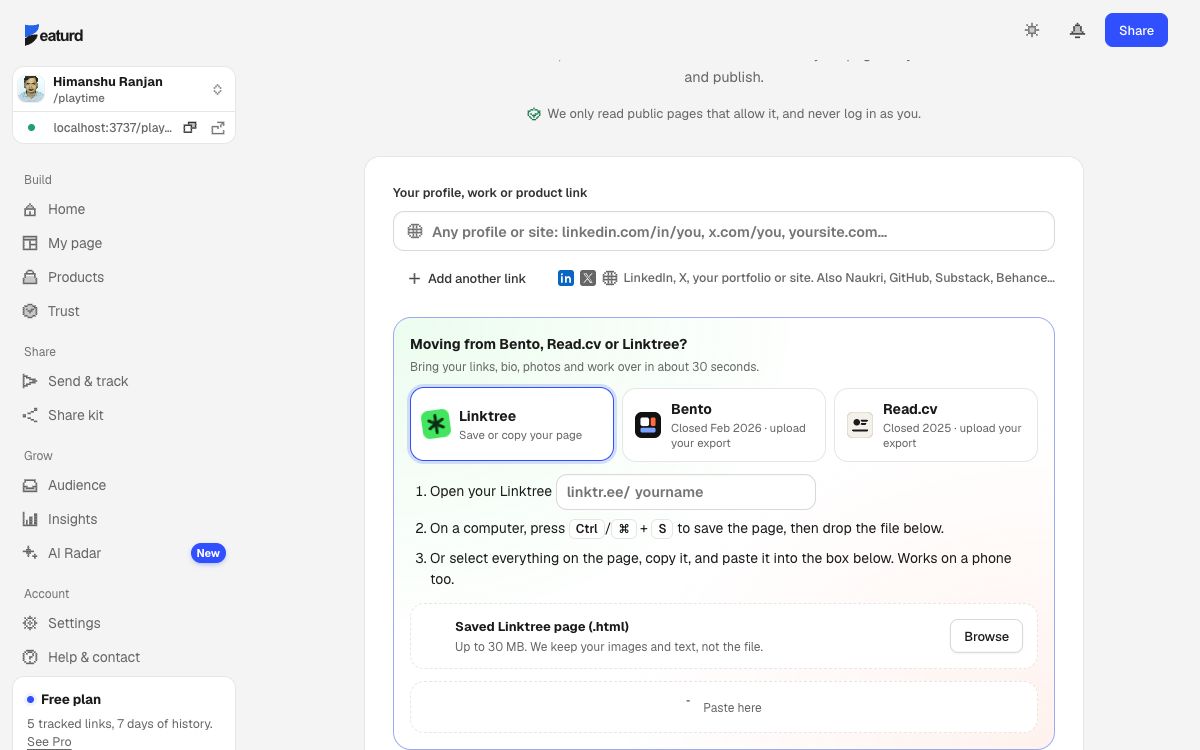Click the localhost:3737/play... address text
This screenshot has height=750, width=1200.
(112, 128)
